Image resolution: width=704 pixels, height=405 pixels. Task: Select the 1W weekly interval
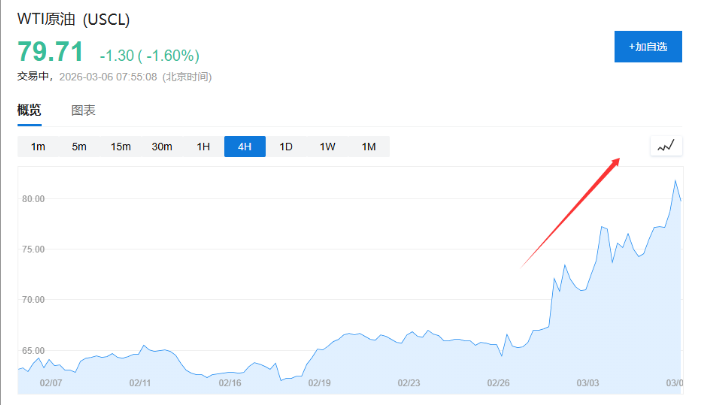(327, 147)
